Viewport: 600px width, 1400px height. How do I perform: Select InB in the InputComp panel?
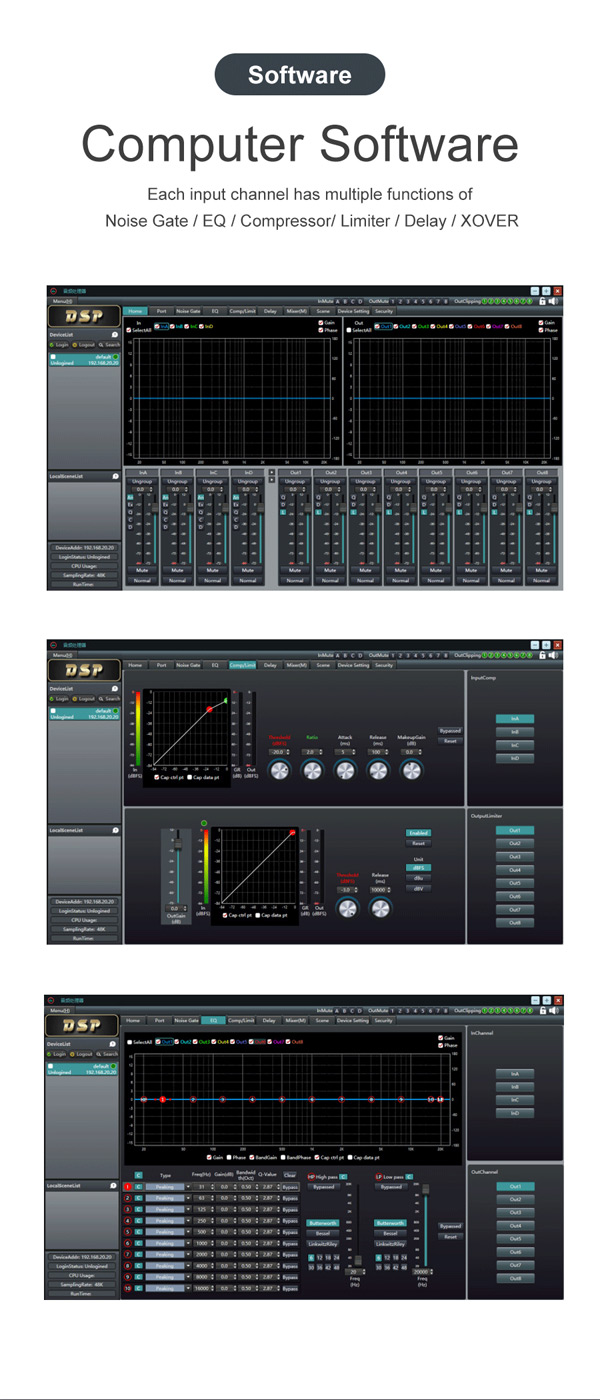click(515, 732)
